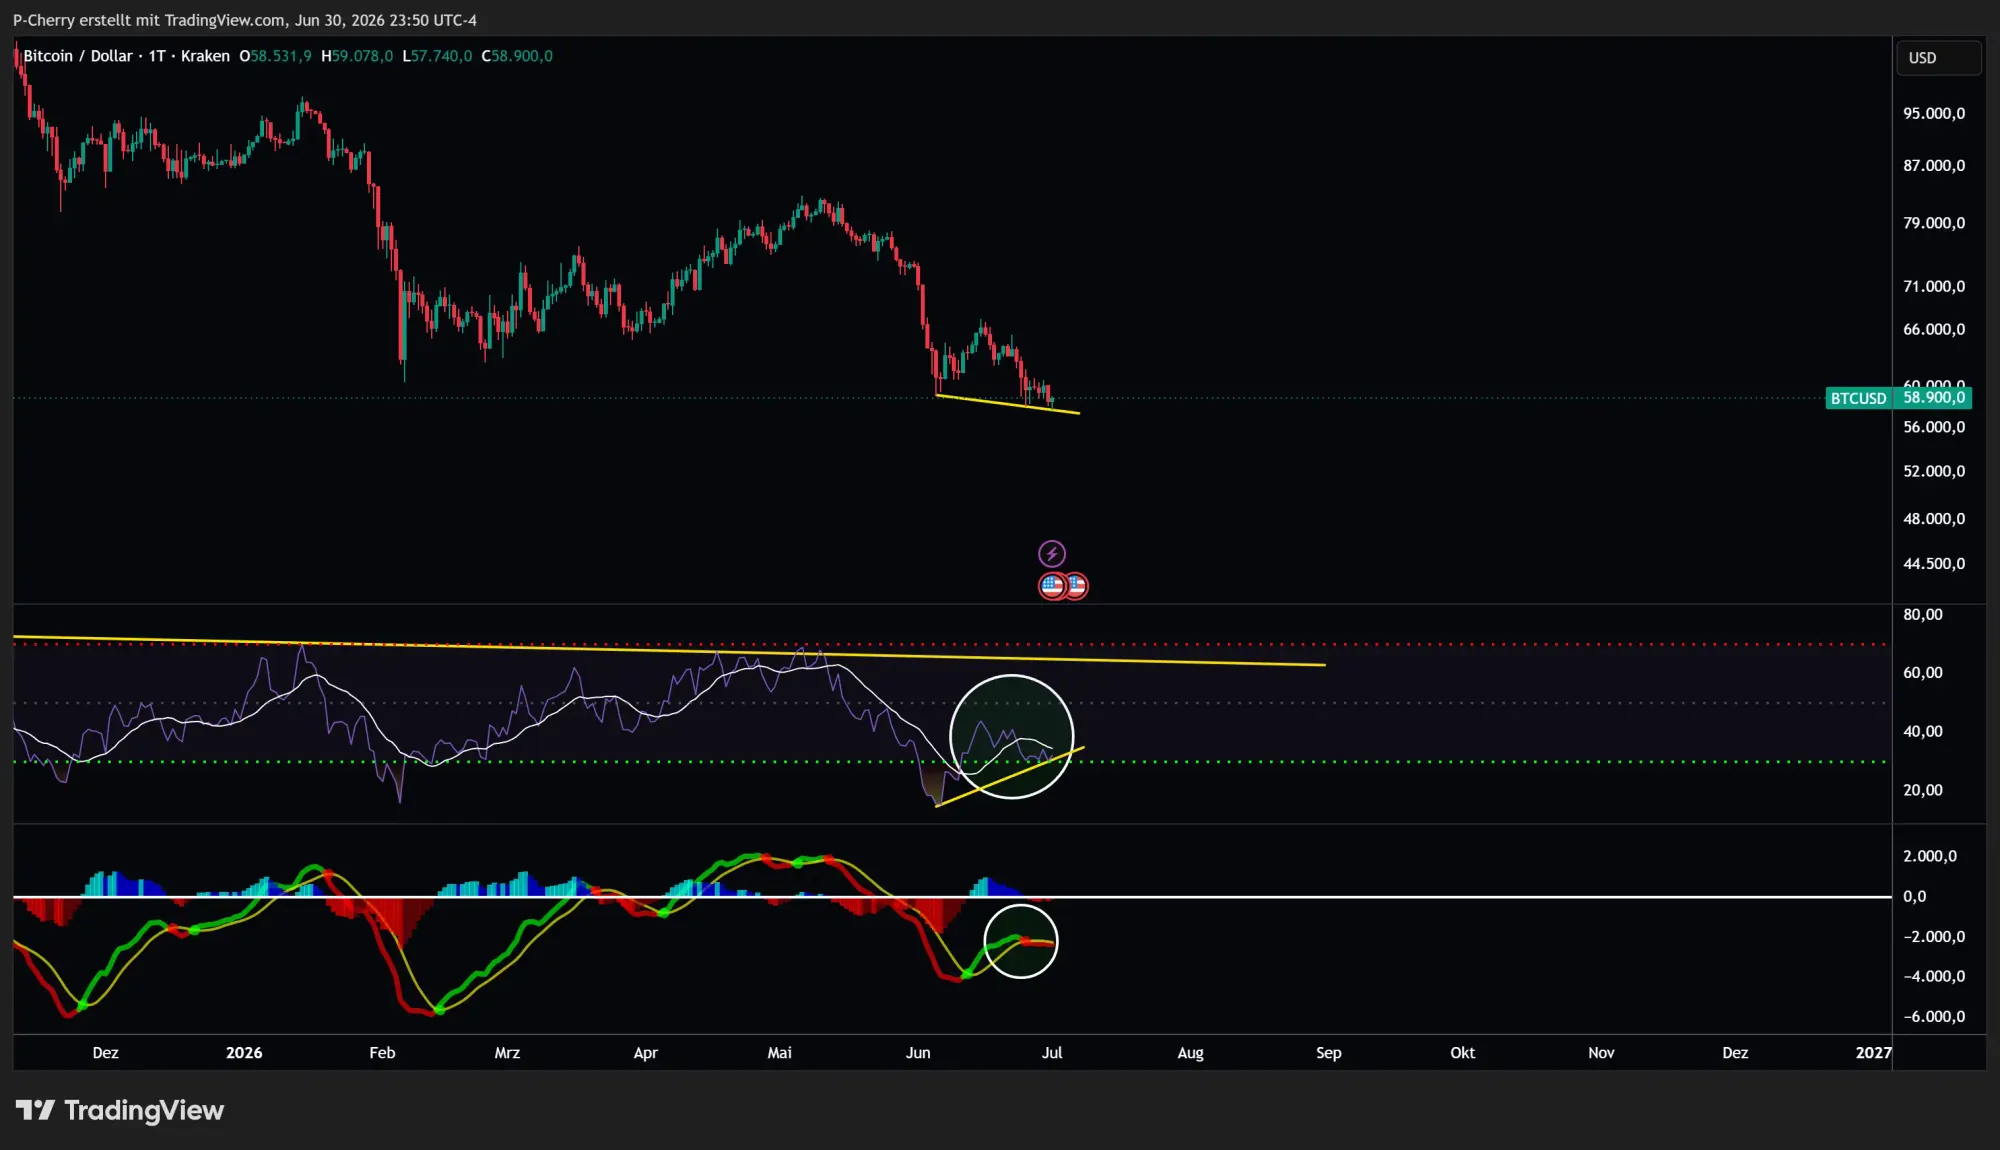The image size is (2000, 1150).
Task: Open the partially hidden US flag event icon
Action: point(1079,586)
